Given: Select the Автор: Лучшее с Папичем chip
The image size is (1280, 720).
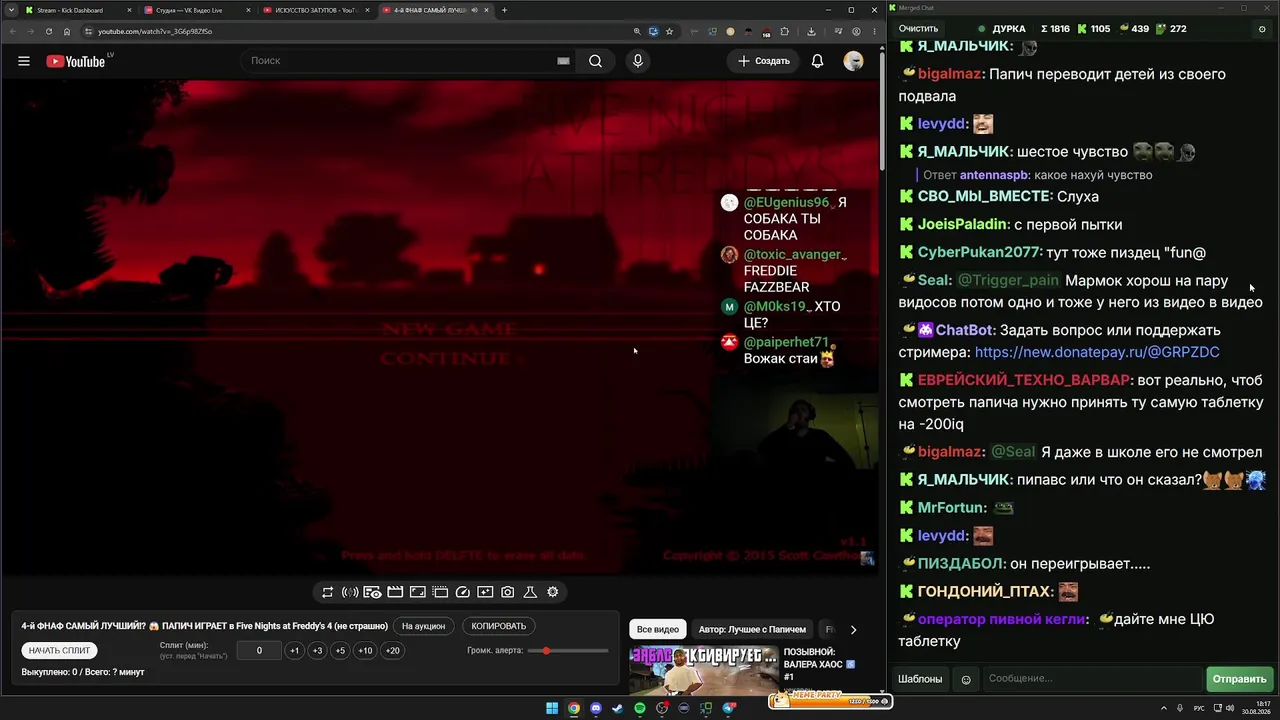Looking at the screenshot, I should coord(752,630).
